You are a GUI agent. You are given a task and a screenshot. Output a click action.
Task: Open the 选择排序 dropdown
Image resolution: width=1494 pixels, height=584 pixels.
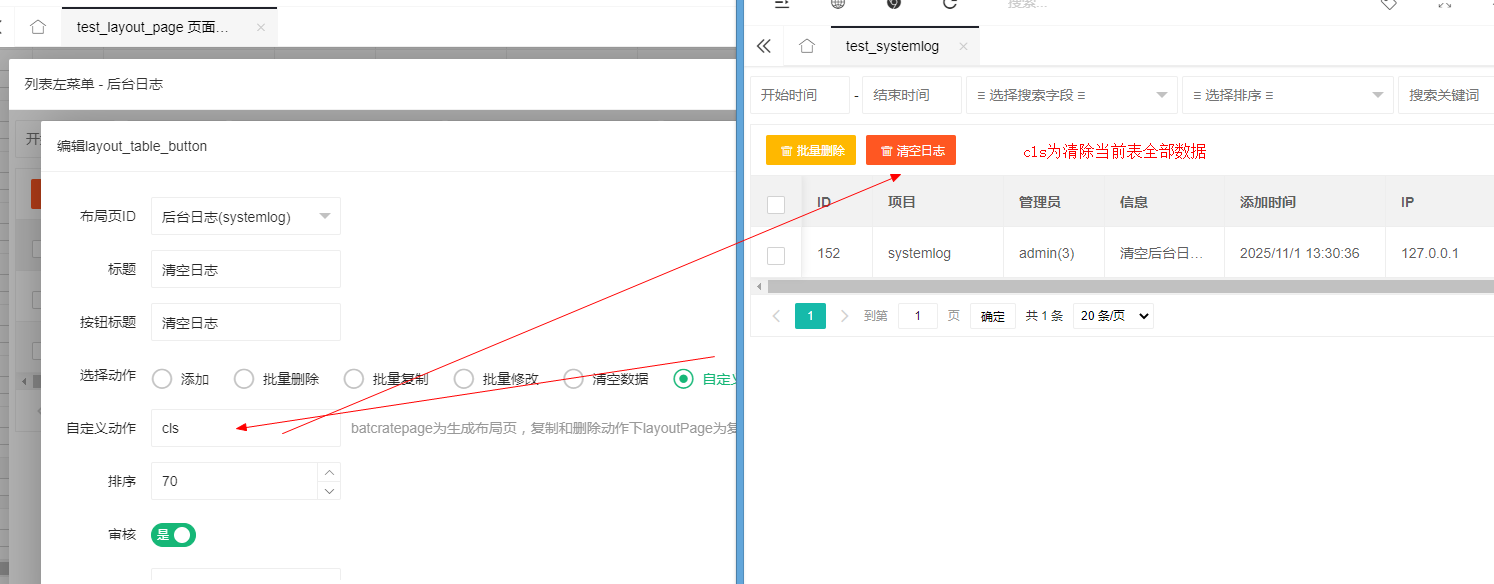click(1287, 95)
